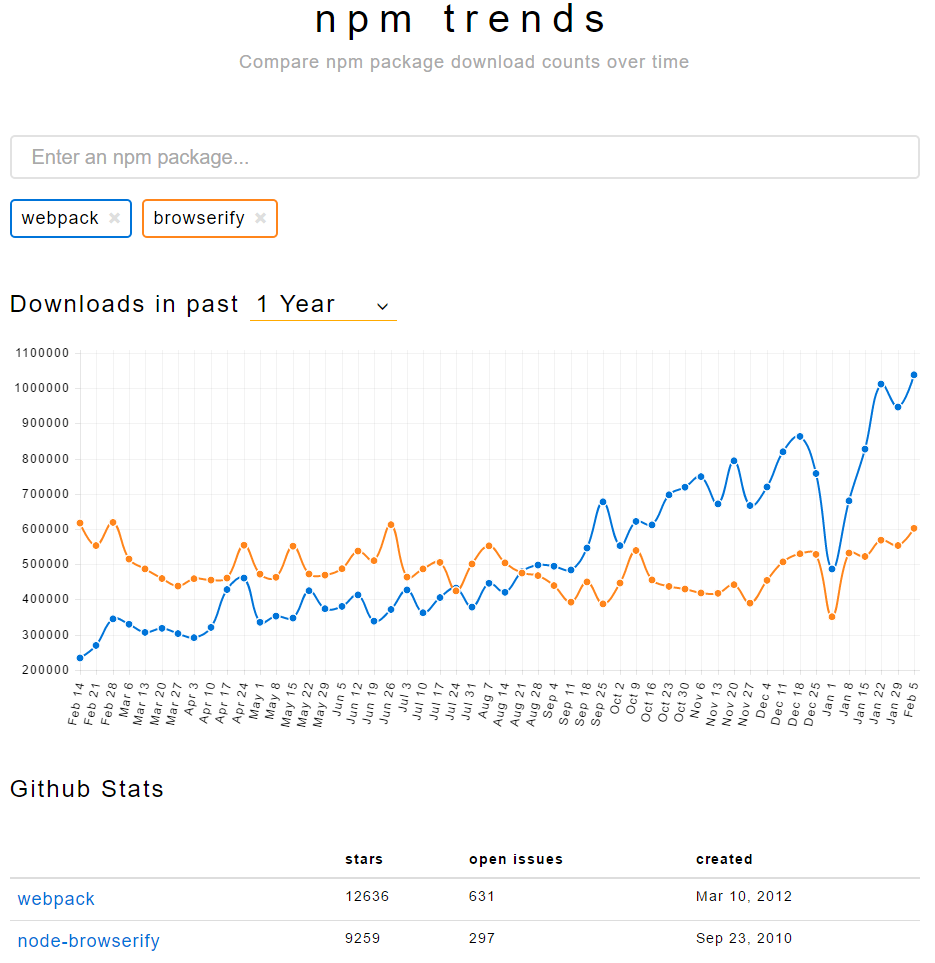This screenshot has height=963, width=935.
Task: Open the node-browserify GitHub link
Action: click(x=88, y=940)
